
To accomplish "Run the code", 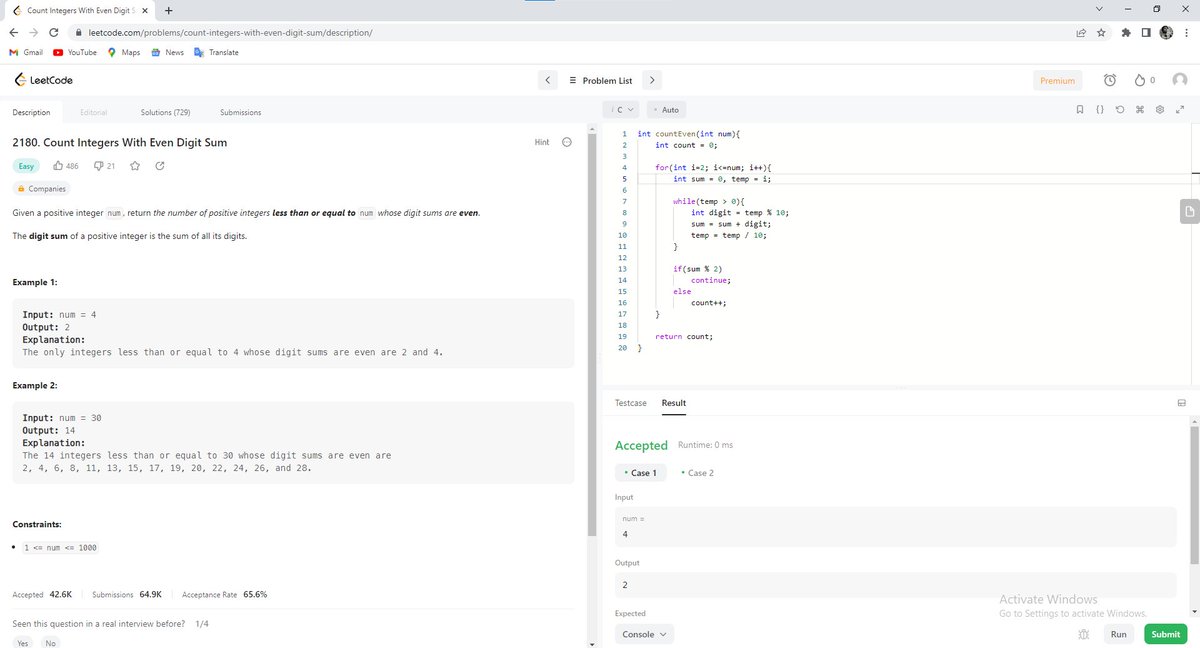I will coord(1119,634).
